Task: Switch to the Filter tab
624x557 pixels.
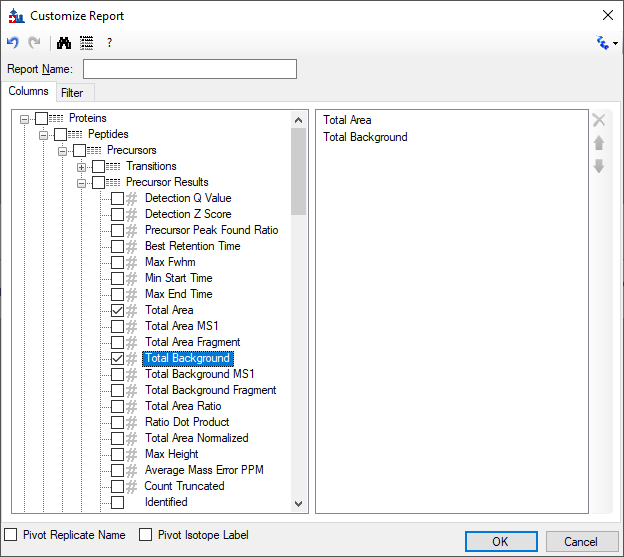Action: click(72, 93)
